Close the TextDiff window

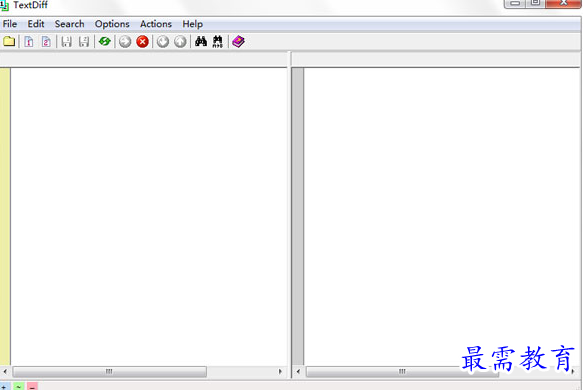coord(564,3)
